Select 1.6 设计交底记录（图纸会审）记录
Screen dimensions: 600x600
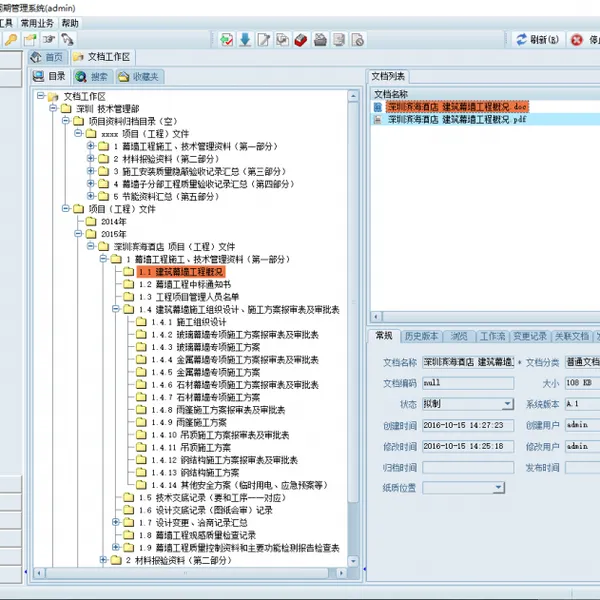(x=206, y=510)
